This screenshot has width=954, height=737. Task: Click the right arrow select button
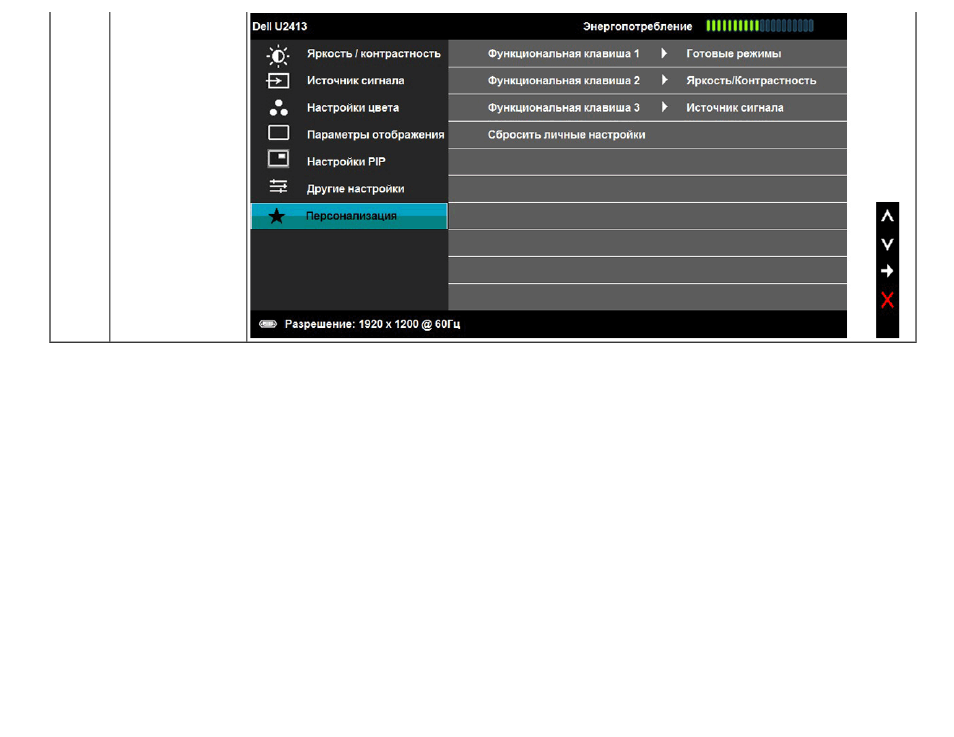click(x=887, y=271)
